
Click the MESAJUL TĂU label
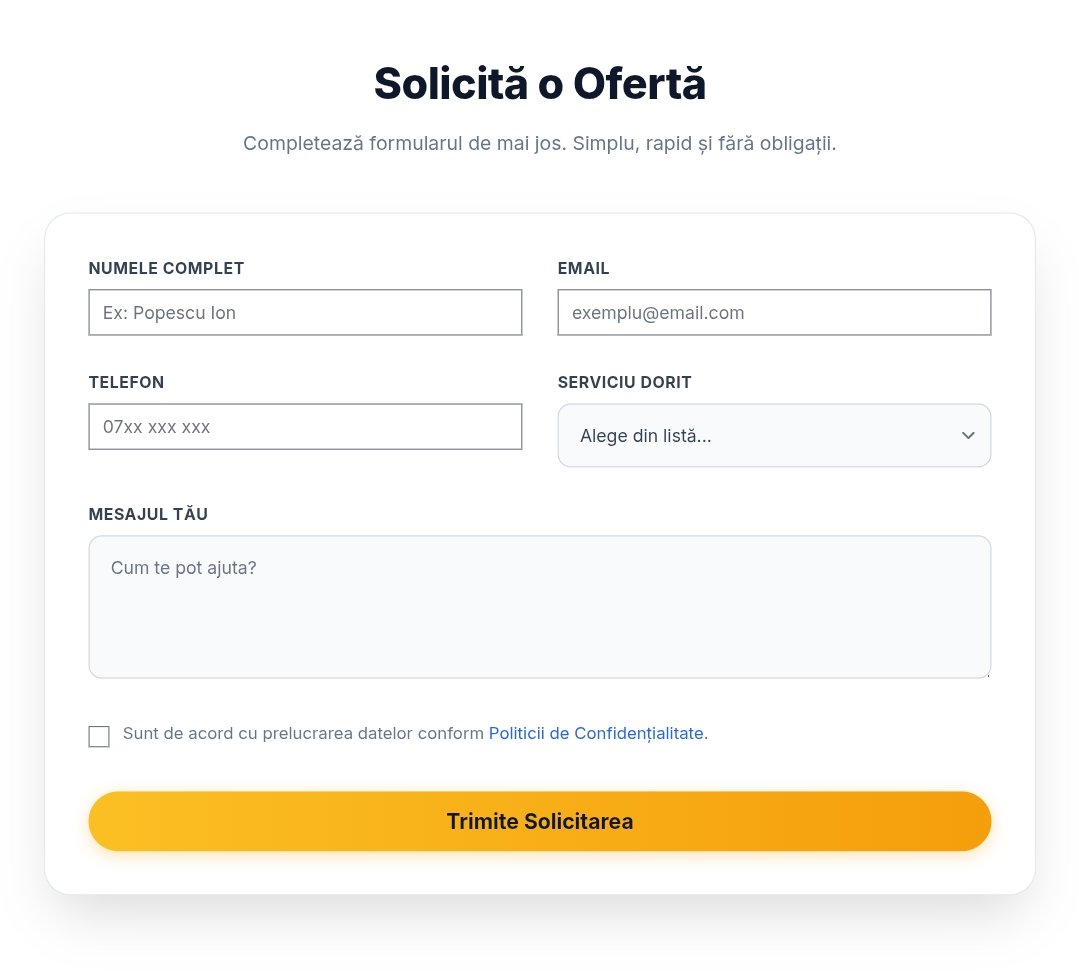tap(148, 514)
